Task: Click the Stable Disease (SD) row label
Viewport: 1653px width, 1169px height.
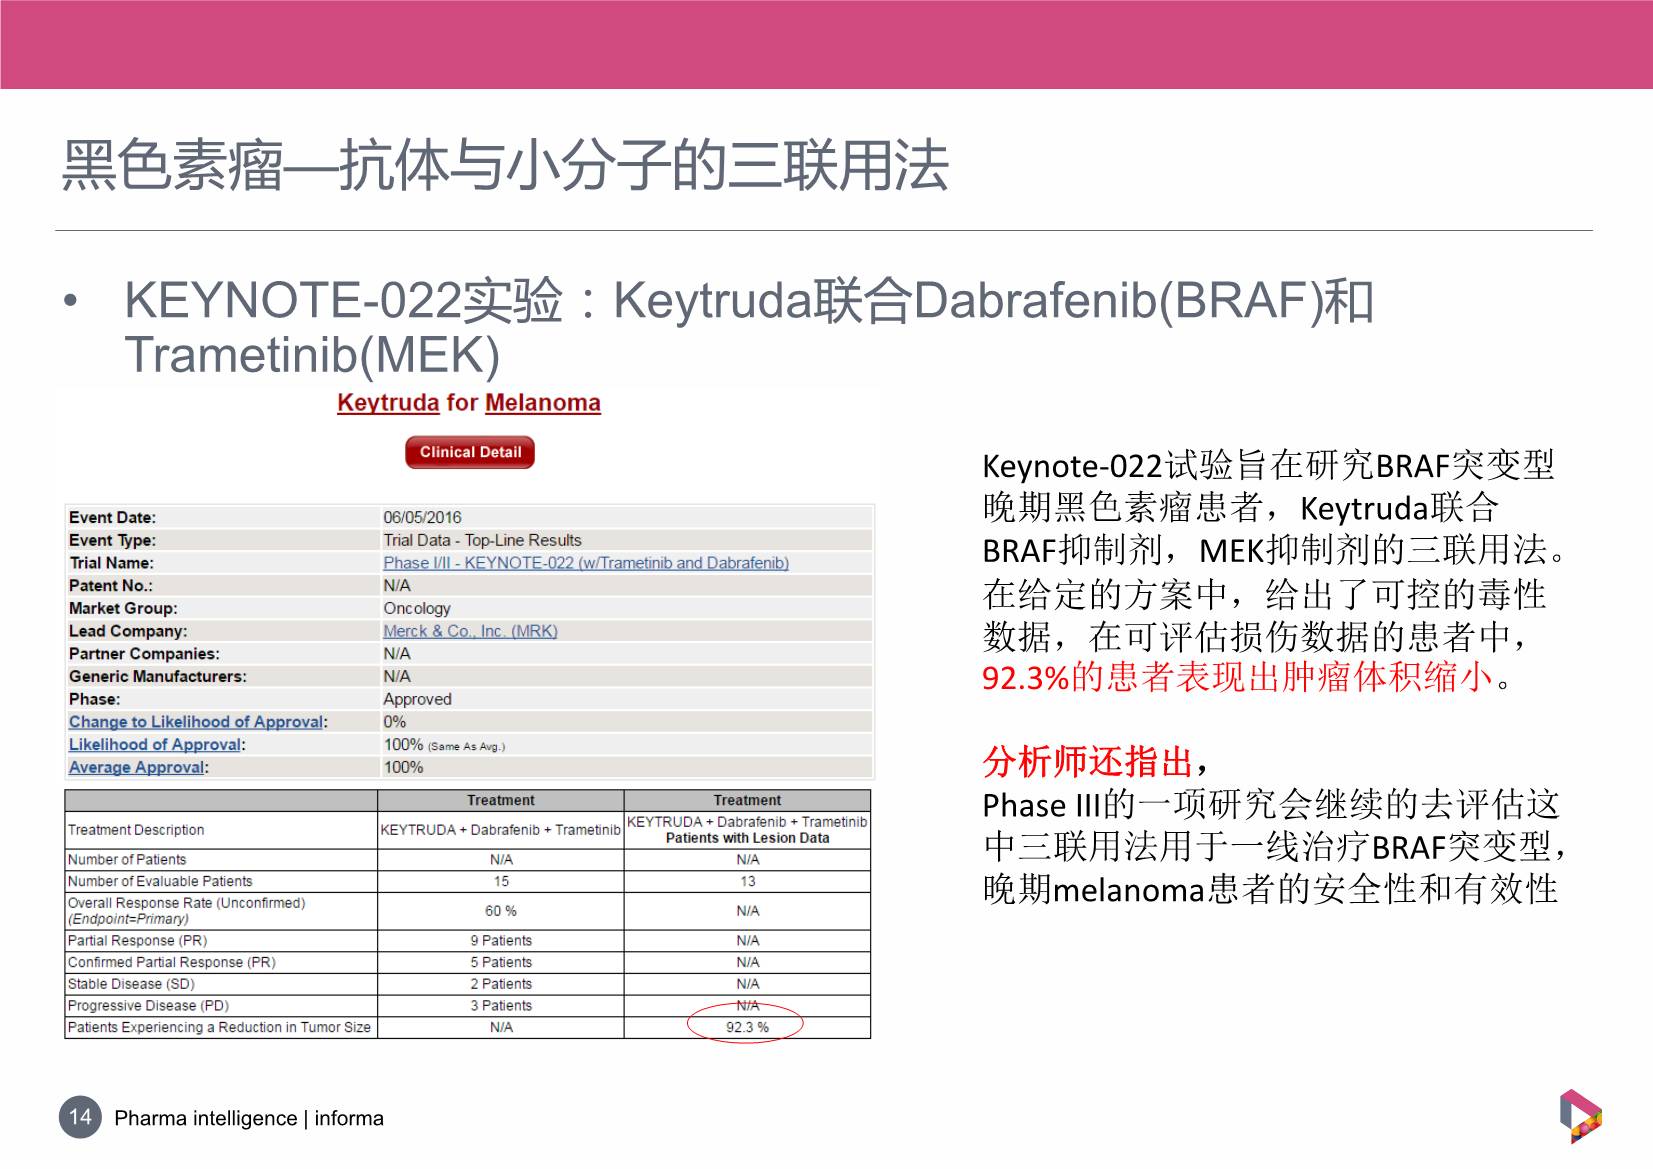Action: point(131,984)
